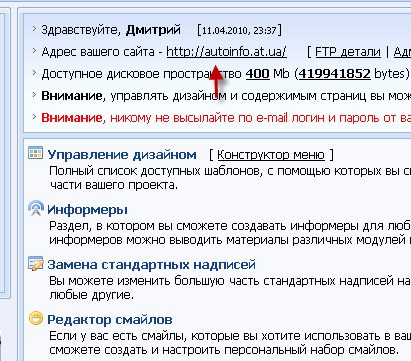Click the Информеры antenna icon

pyautogui.click(x=36, y=208)
